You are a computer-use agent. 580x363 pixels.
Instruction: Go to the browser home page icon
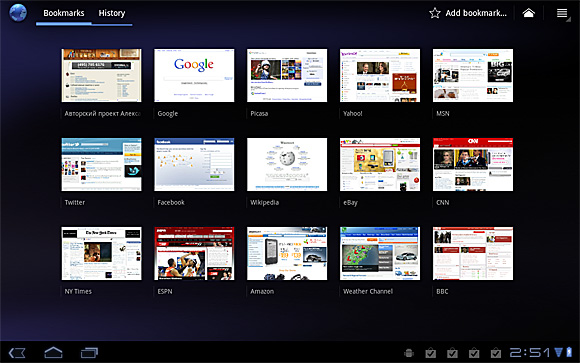coord(529,13)
